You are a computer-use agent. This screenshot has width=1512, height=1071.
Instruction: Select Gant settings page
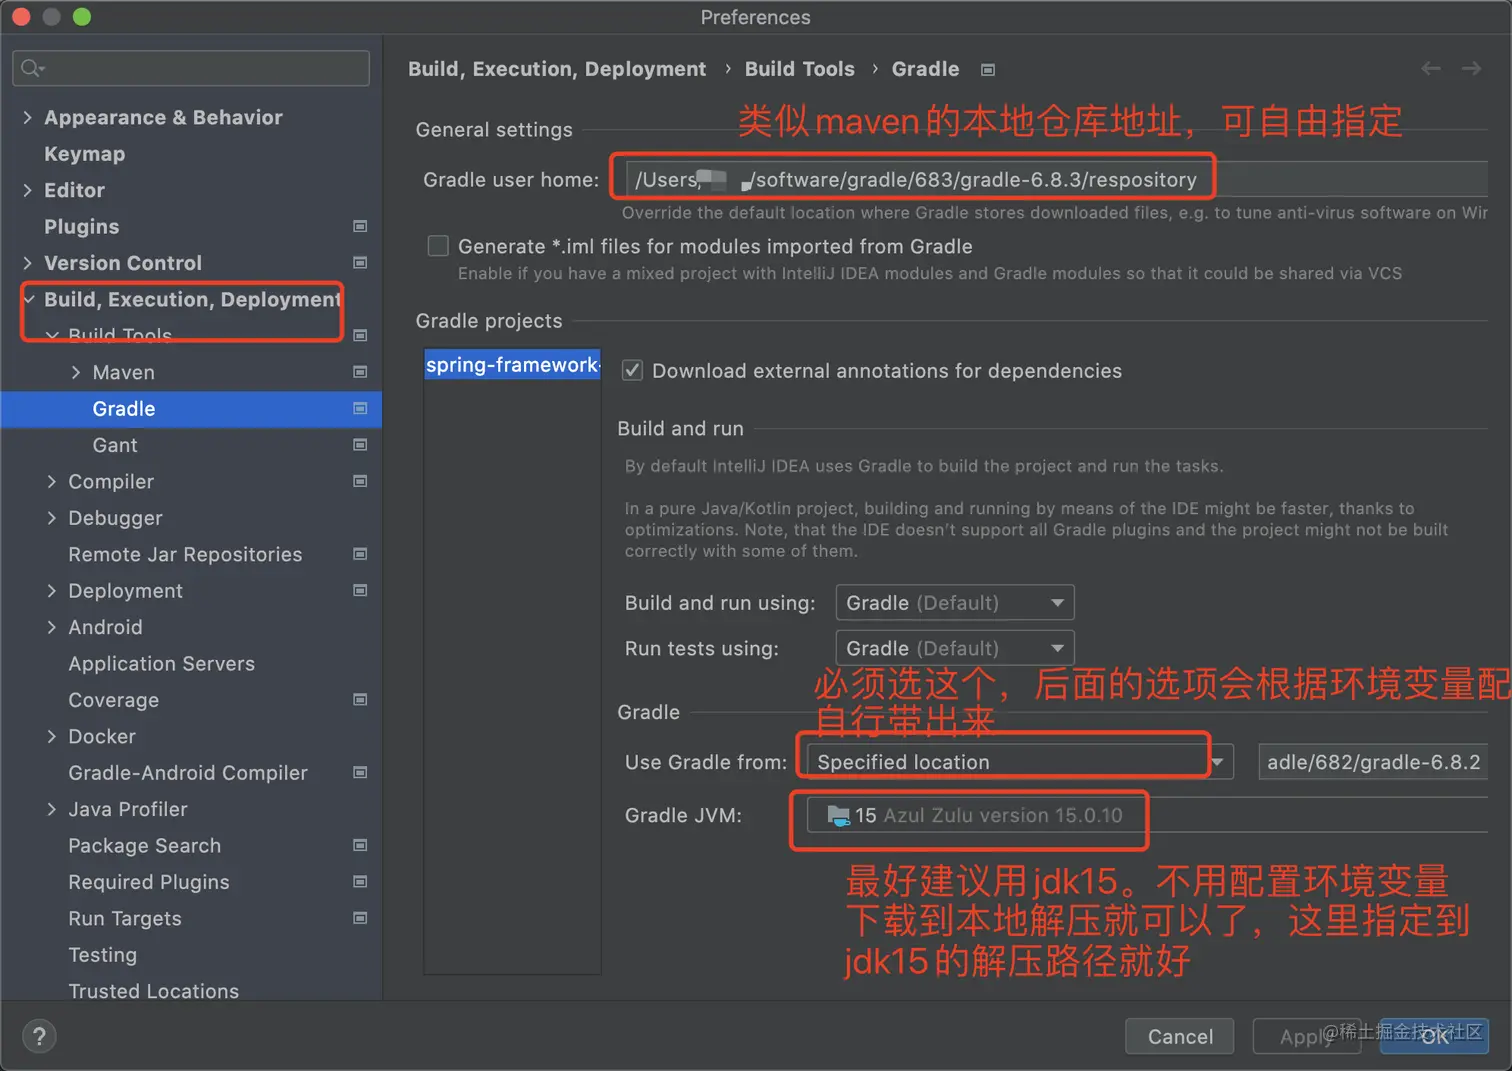click(115, 445)
